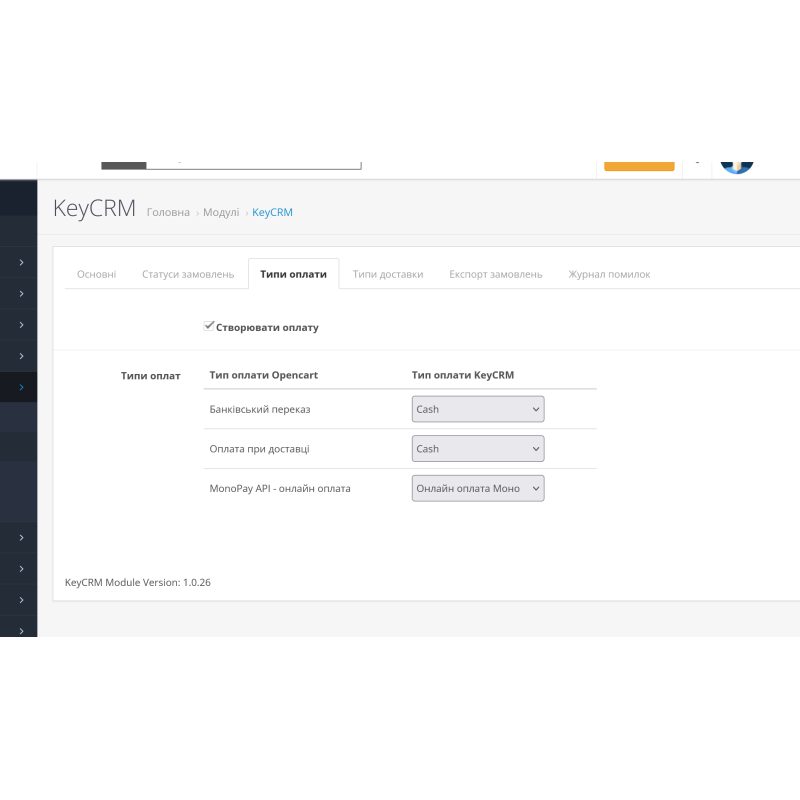This screenshot has height=800, width=800.
Task: Open the "Модулі" breadcrumb link
Action: coord(220,212)
